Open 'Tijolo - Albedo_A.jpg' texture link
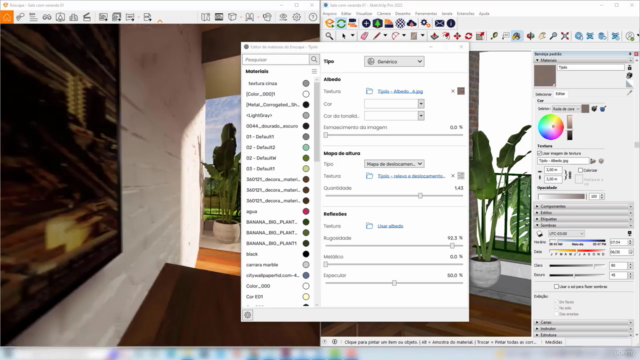The width and height of the screenshot is (640, 360). (400, 91)
